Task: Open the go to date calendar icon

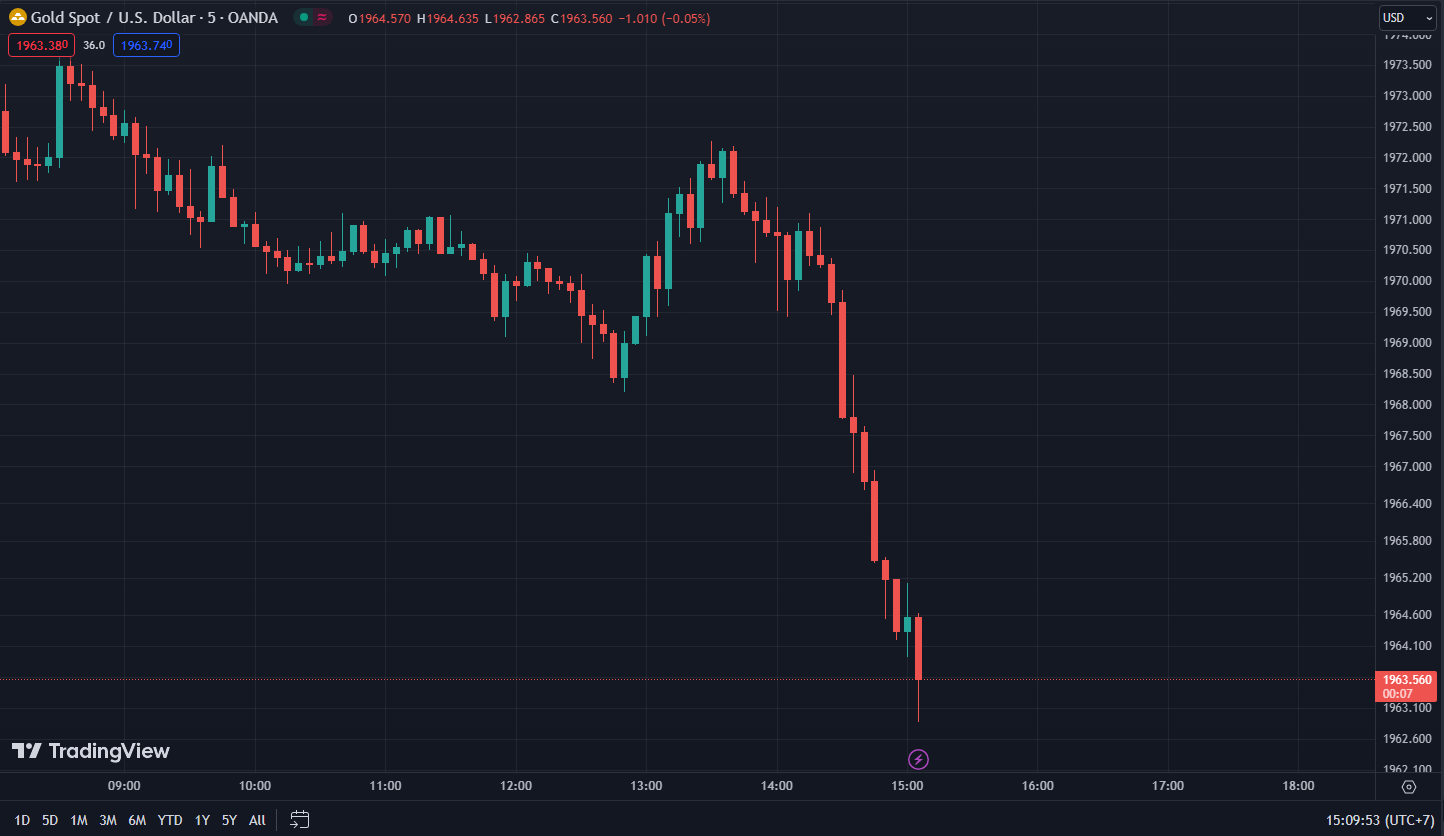Action: [x=299, y=820]
